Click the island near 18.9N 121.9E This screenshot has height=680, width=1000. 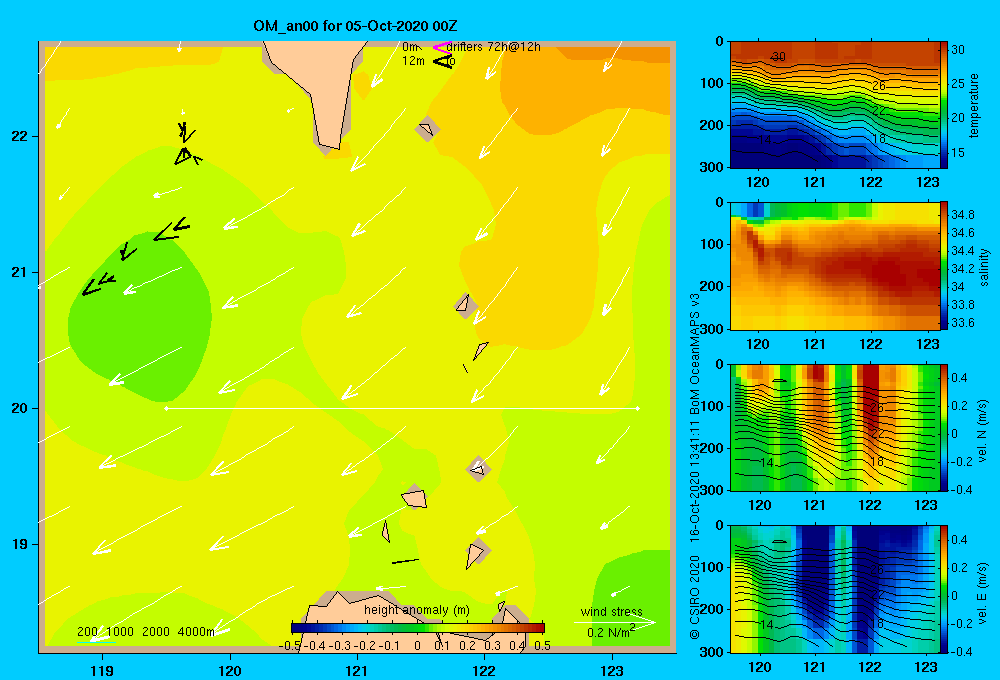point(474,555)
